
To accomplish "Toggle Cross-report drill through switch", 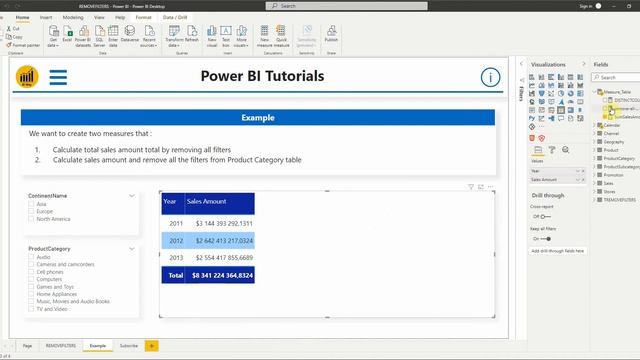I will tap(546, 216).
